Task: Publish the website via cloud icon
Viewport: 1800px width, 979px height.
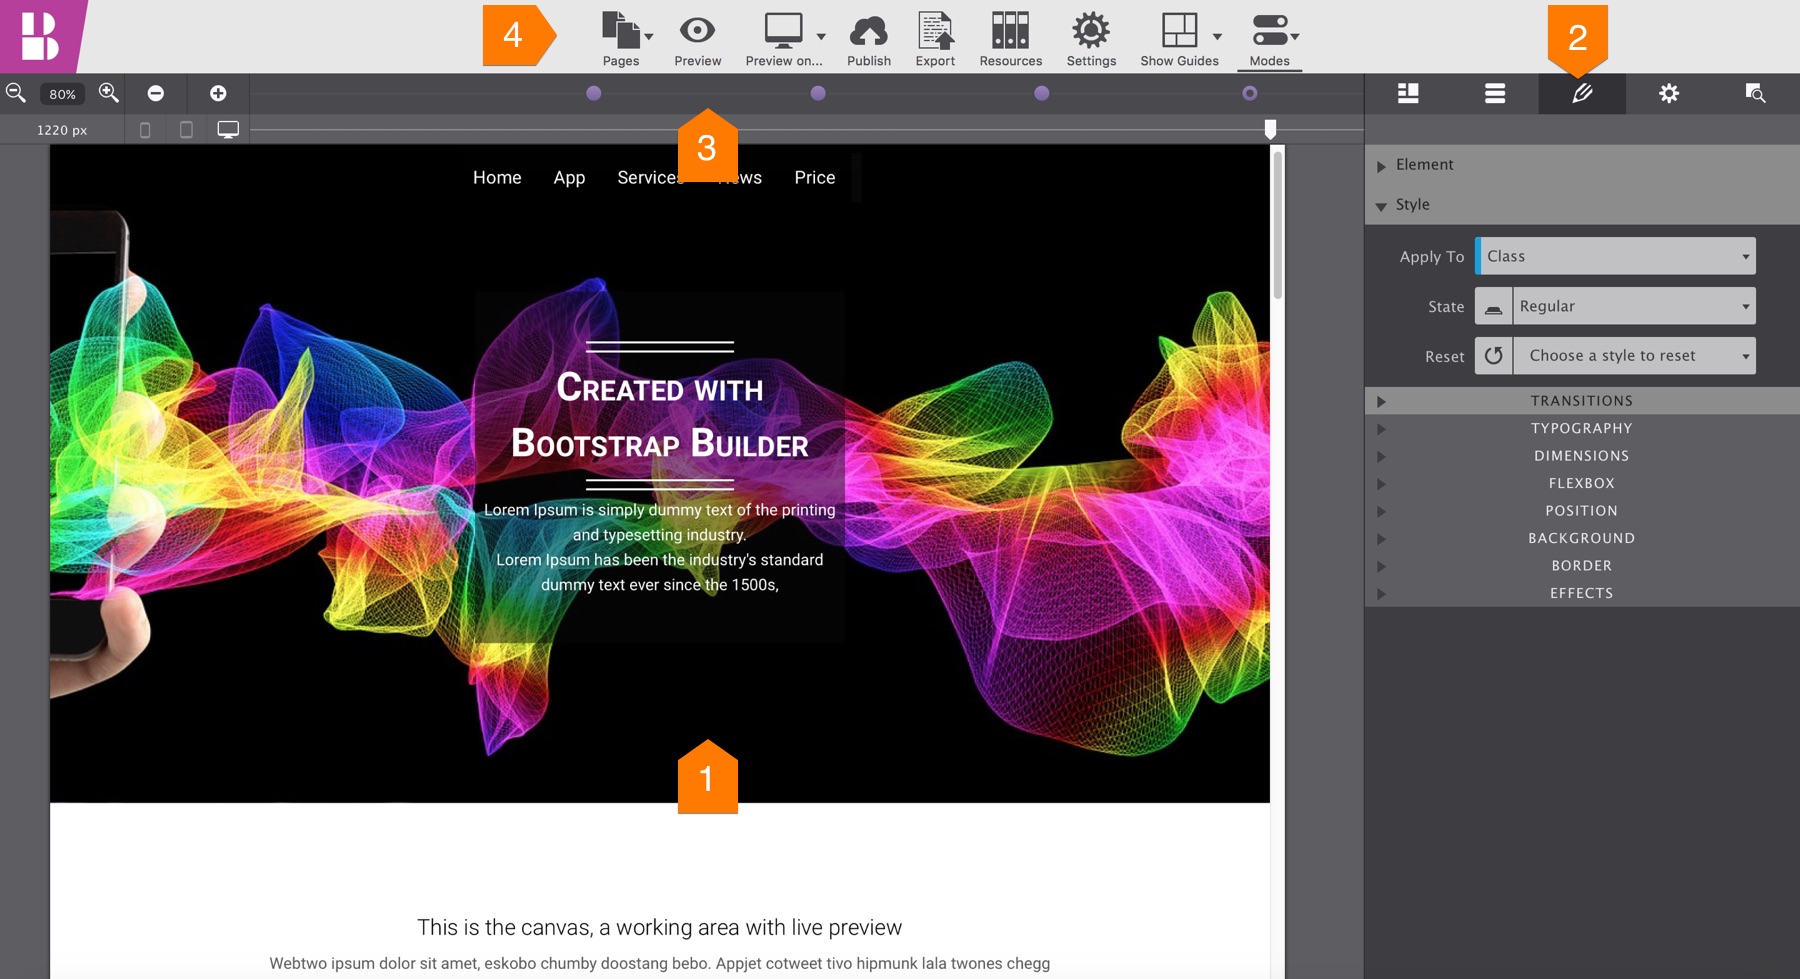Action: [x=868, y=31]
